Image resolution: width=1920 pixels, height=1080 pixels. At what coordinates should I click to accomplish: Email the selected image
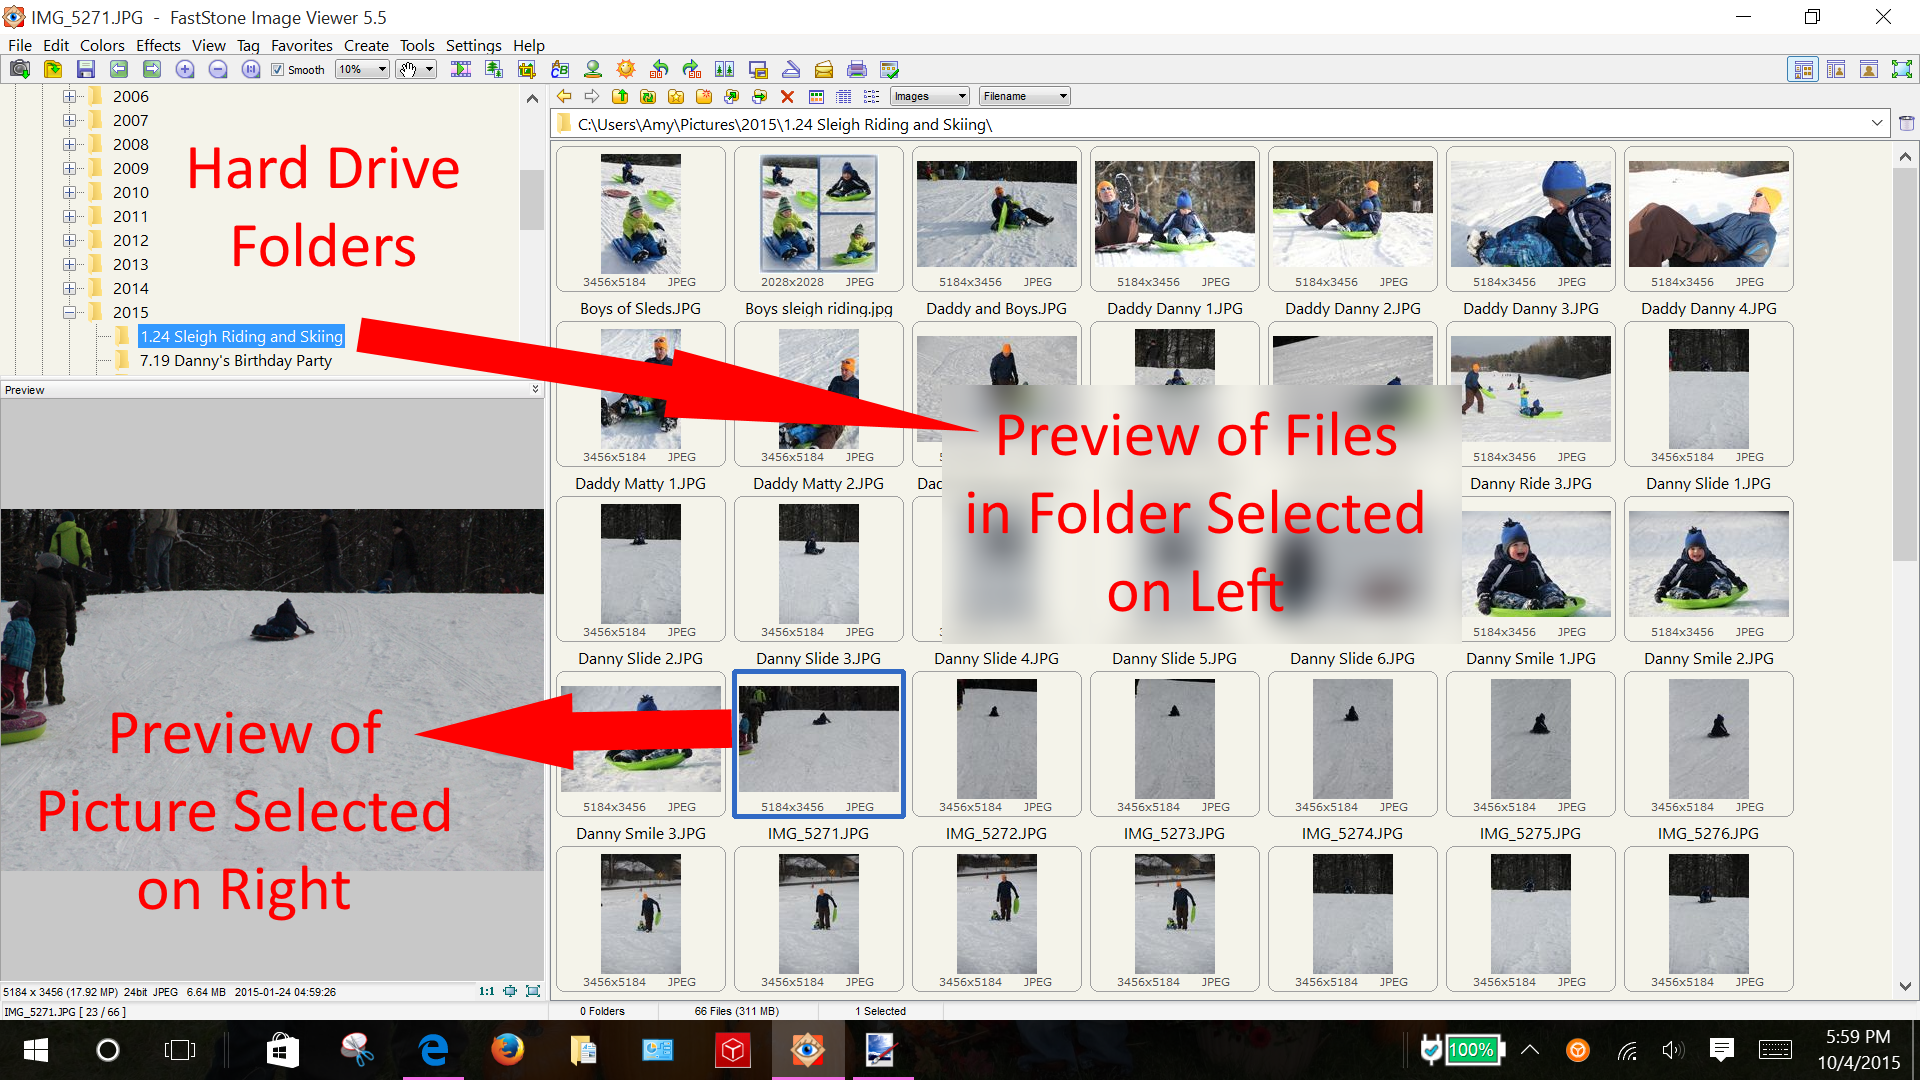pos(825,69)
